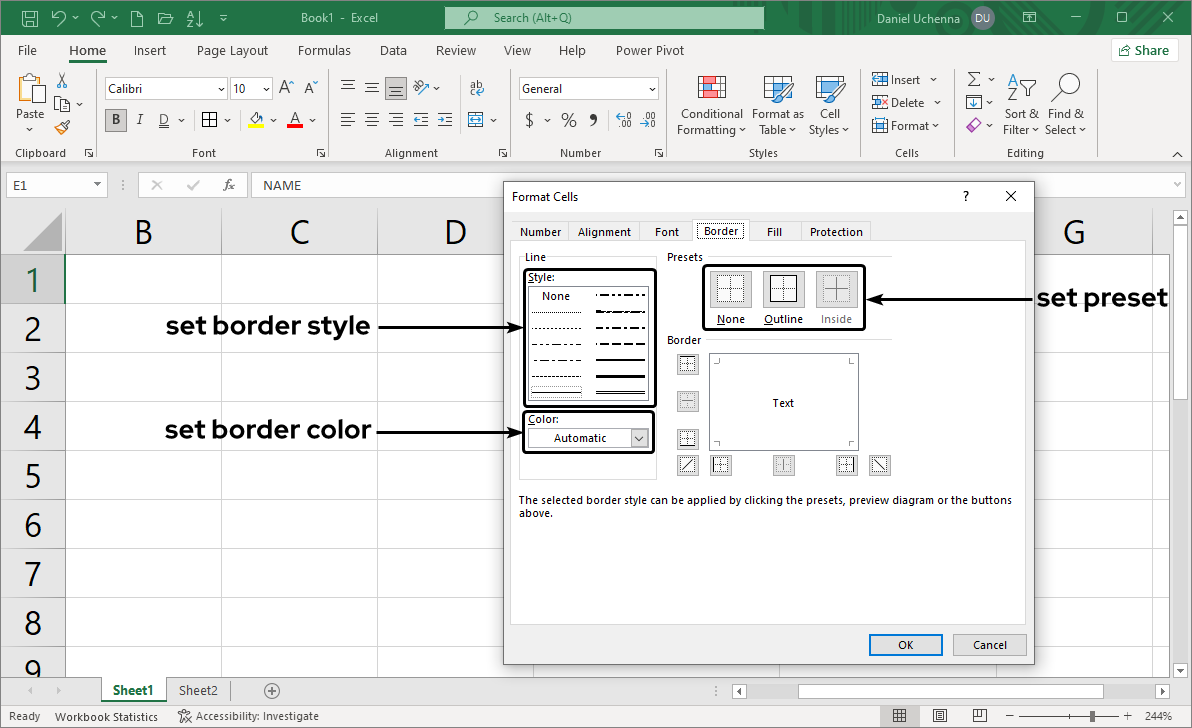This screenshot has width=1192, height=728.
Task: Click the Percent Style icon
Action: 568,120
